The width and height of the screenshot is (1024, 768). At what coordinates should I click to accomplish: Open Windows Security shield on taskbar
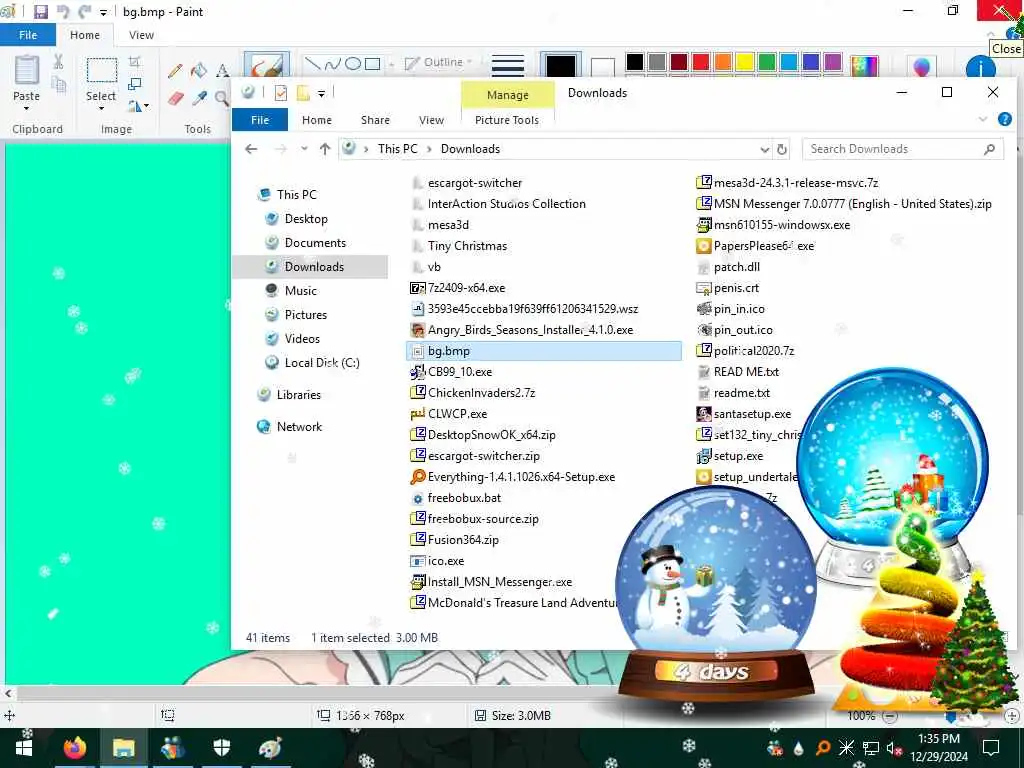click(222, 747)
